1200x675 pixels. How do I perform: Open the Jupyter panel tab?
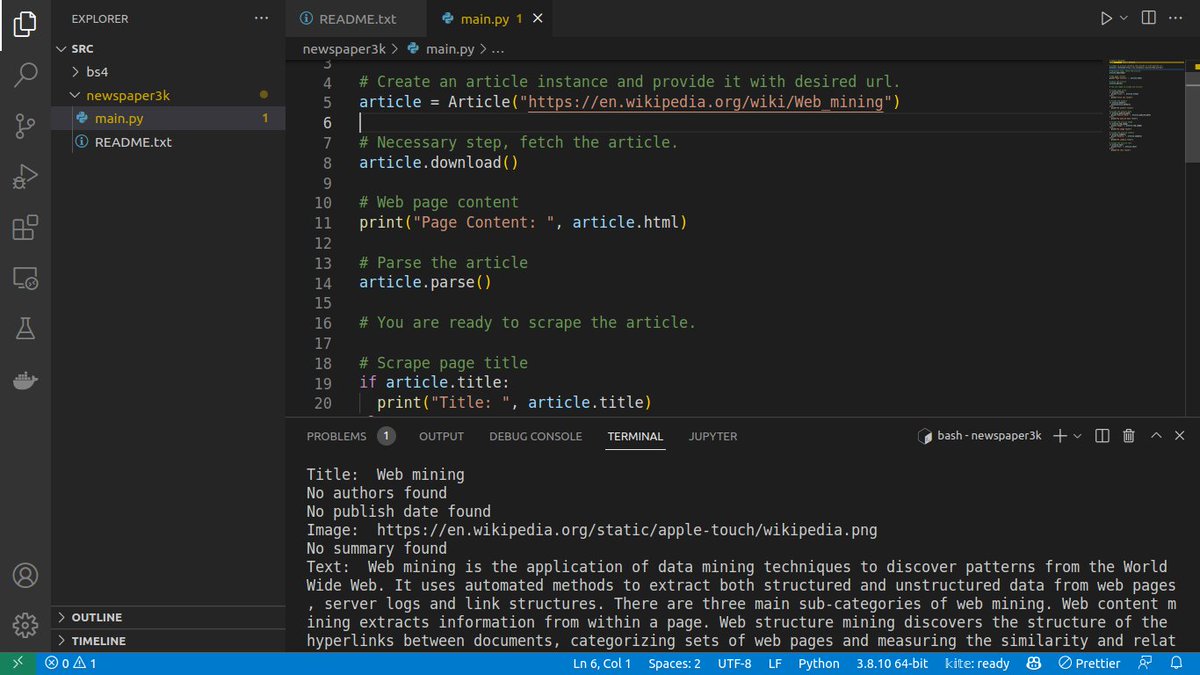(x=713, y=436)
